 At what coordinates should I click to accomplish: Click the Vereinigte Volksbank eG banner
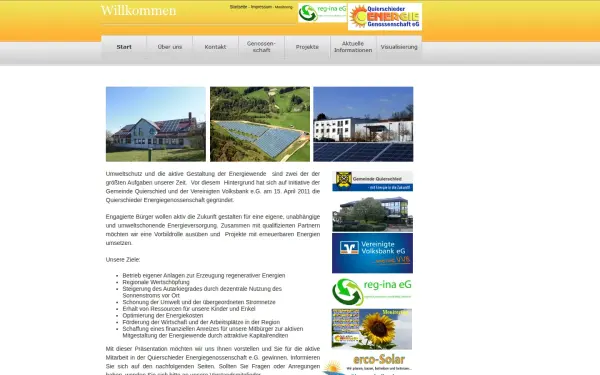point(372,253)
